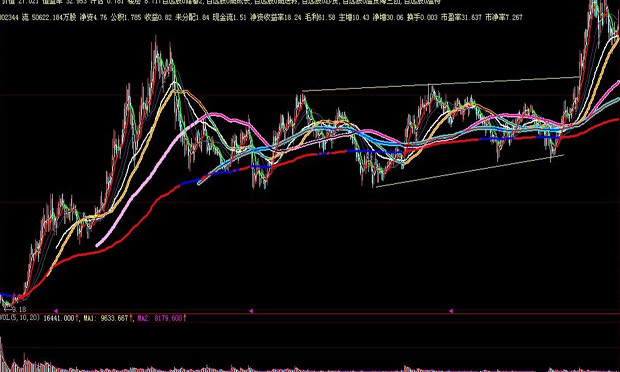
Task: Select the 换手0.003 turnover field
Action: coord(422,17)
